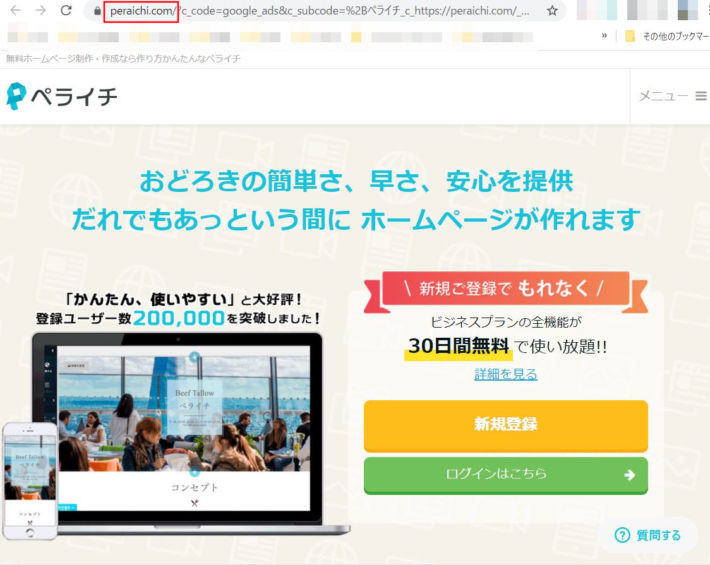This screenshot has width=710, height=565.
Task: Click the browser forward arrow
Action: [x=41, y=10]
